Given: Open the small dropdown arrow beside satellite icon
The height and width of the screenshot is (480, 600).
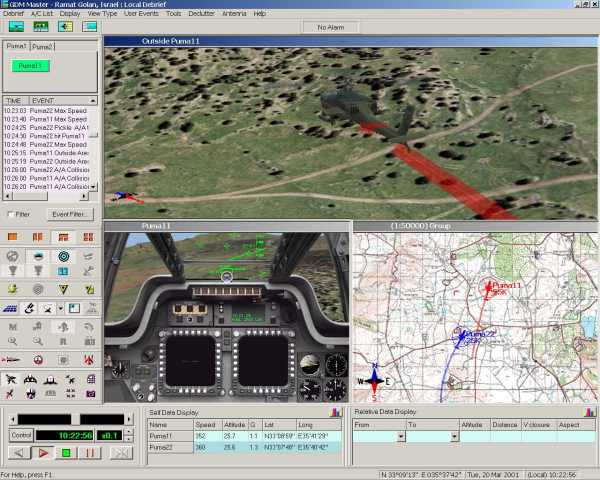Looking at the screenshot, I should click(60, 308).
